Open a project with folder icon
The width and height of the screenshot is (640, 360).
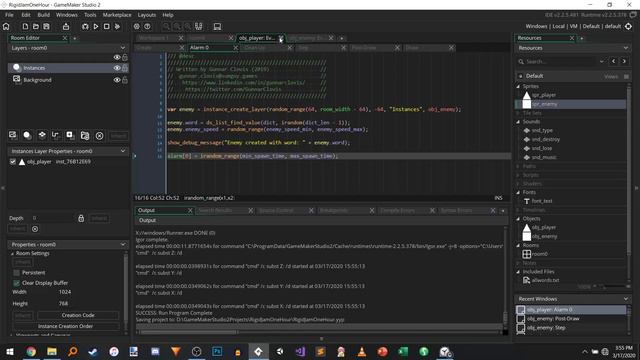click(x=36, y=27)
